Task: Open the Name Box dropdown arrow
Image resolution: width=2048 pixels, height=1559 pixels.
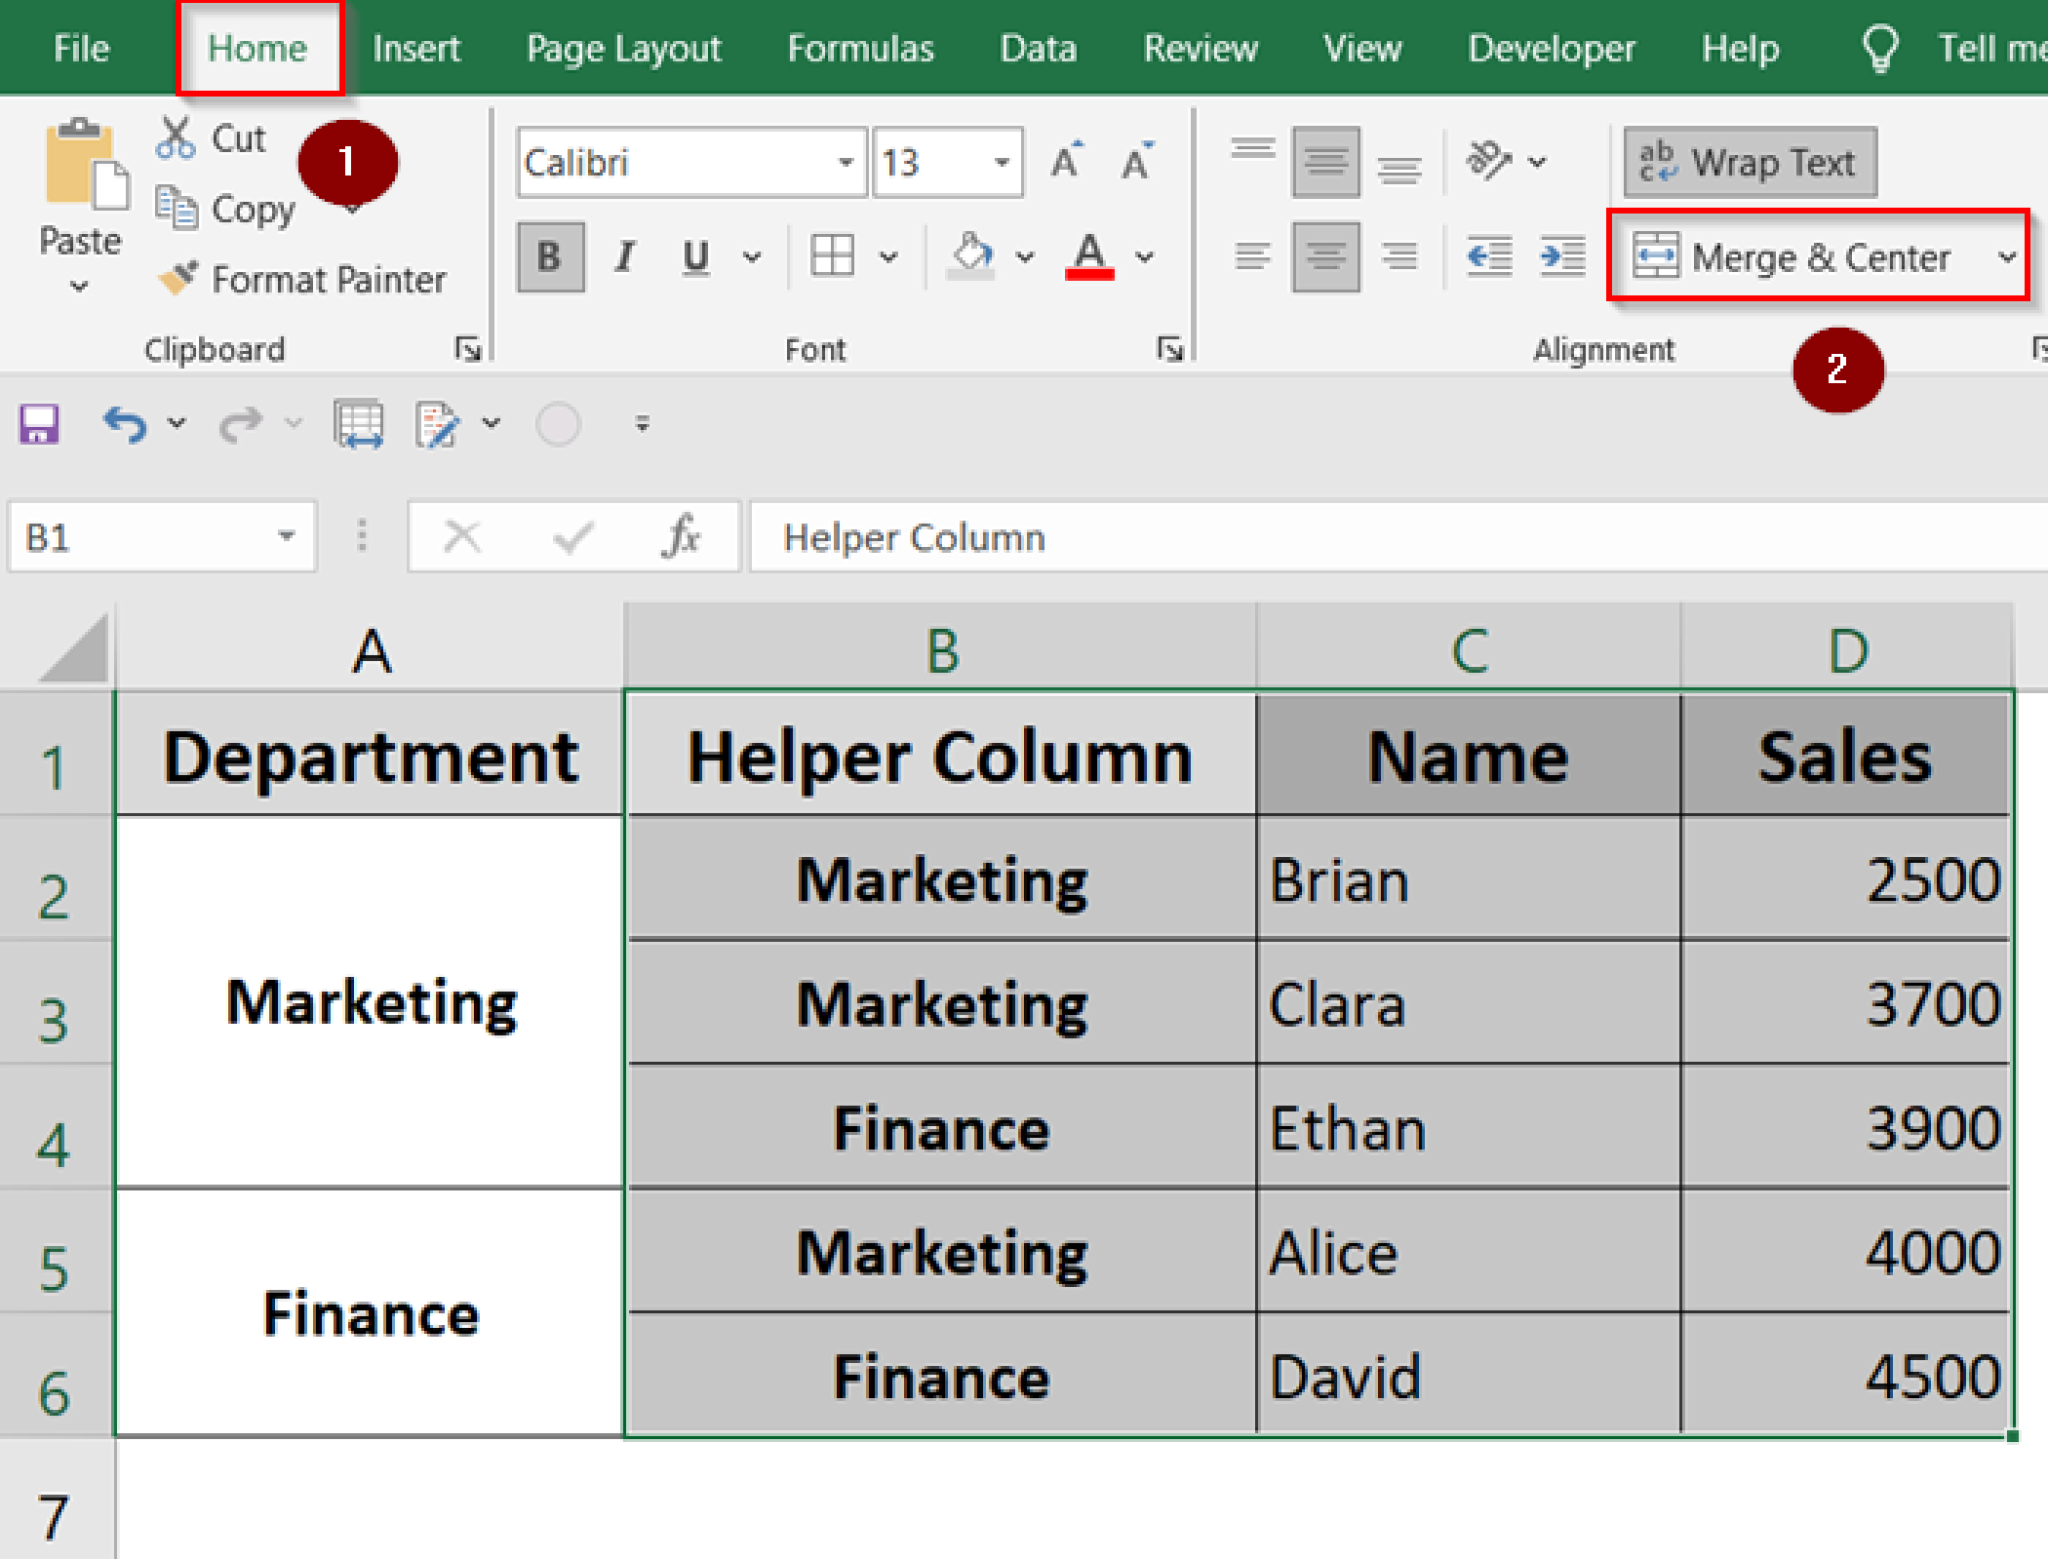Action: coord(286,537)
